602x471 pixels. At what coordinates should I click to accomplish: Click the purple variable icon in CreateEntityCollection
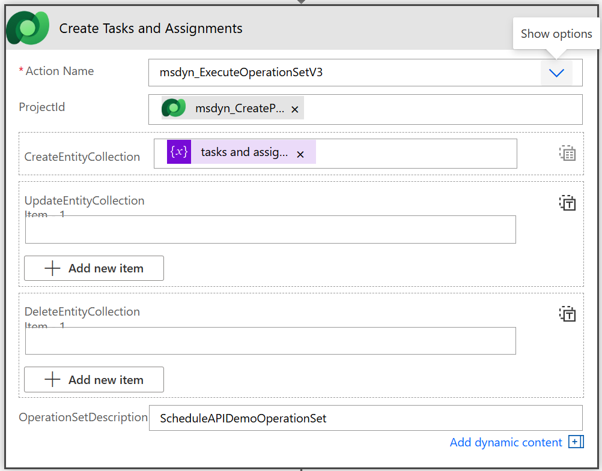[x=179, y=152]
